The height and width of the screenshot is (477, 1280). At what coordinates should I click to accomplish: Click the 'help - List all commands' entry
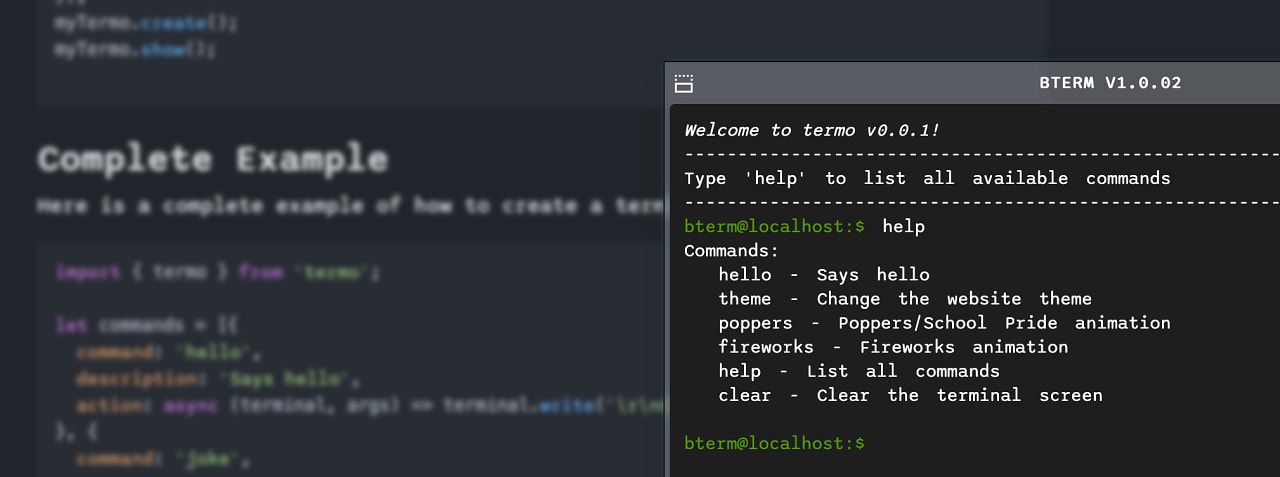[x=859, y=371]
